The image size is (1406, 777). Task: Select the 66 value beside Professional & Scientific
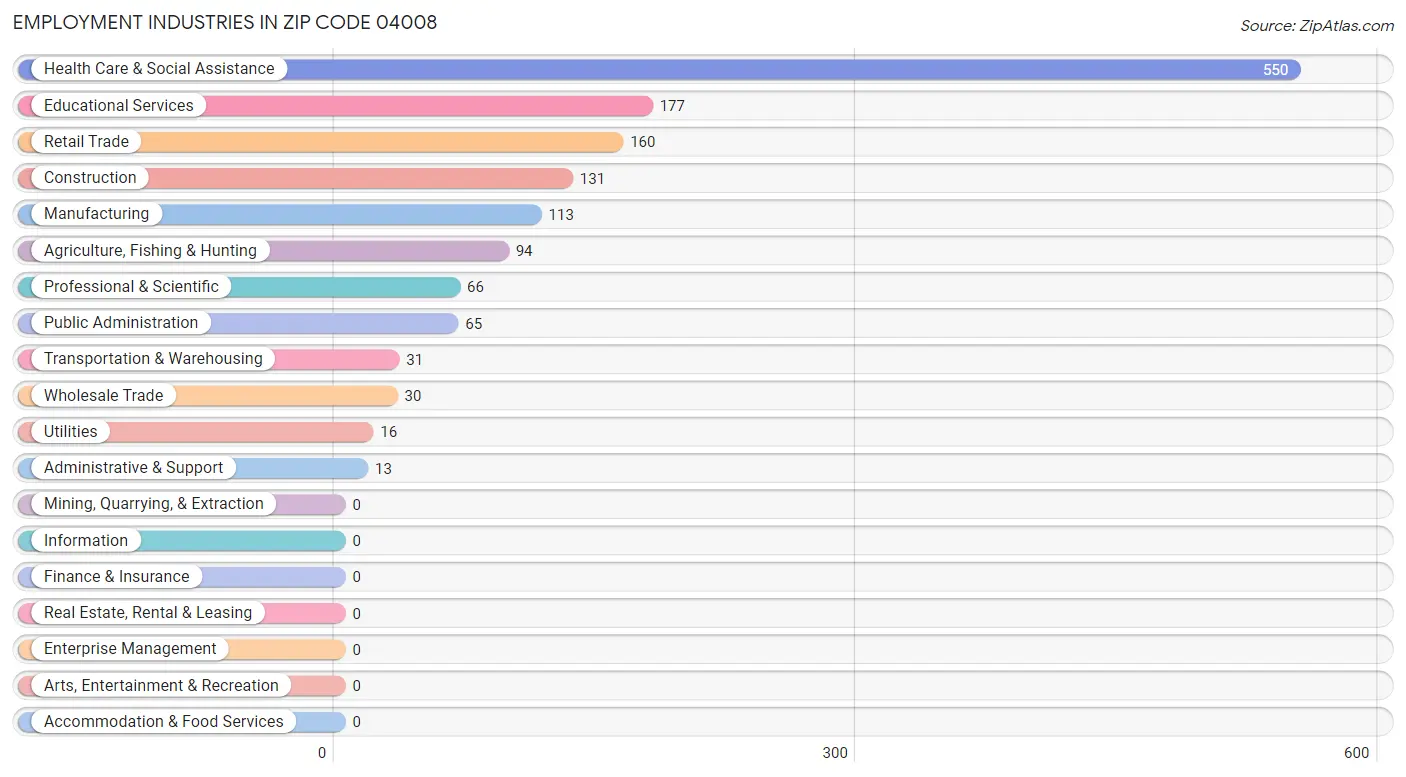(475, 287)
